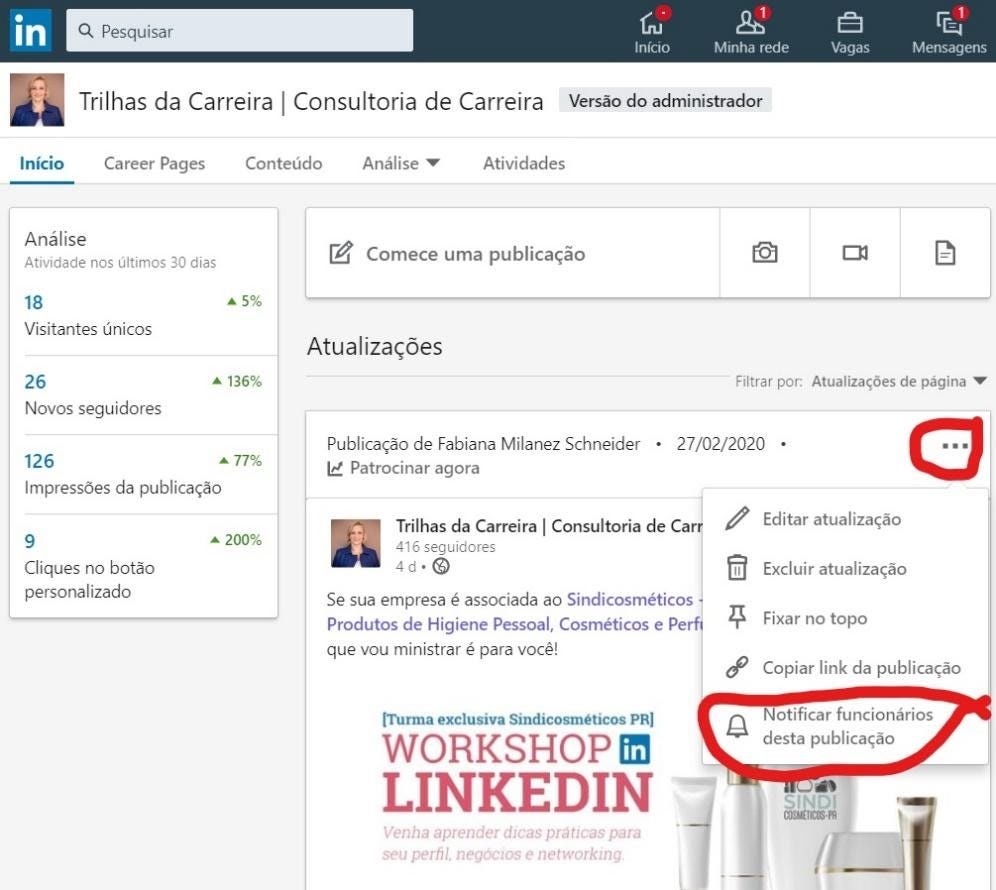996x890 pixels.
Task: Click the chain link icon in menu
Action: (737, 667)
